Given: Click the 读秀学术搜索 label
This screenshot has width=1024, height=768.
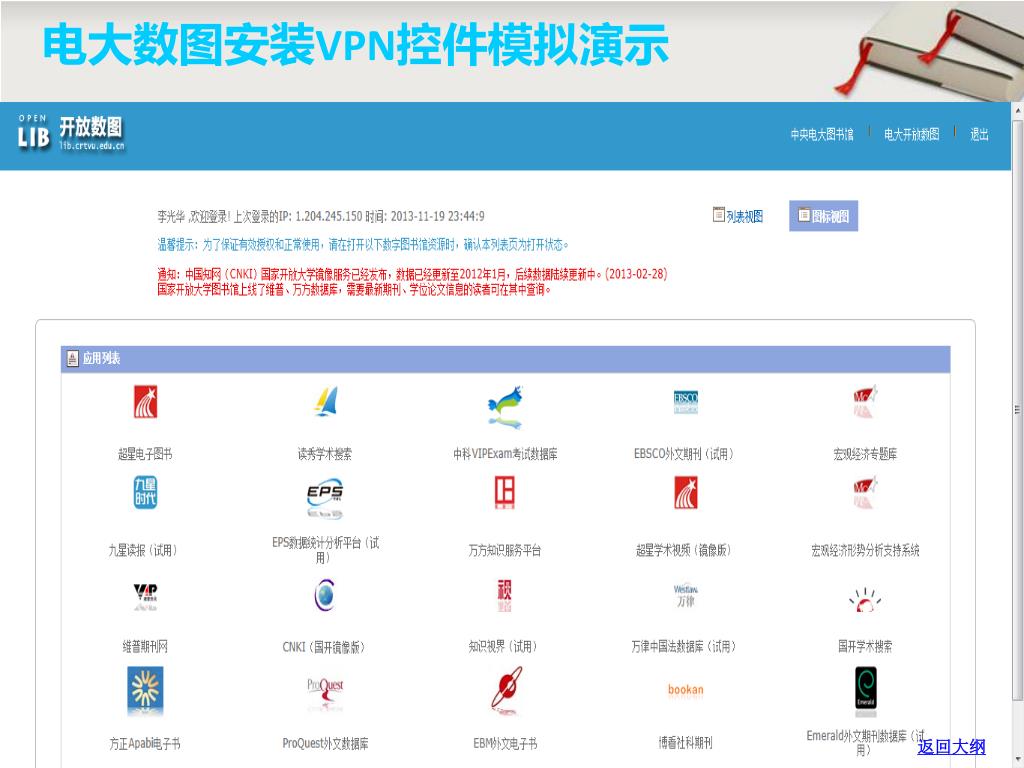Looking at the screenshot, I should tap(325, 454).
